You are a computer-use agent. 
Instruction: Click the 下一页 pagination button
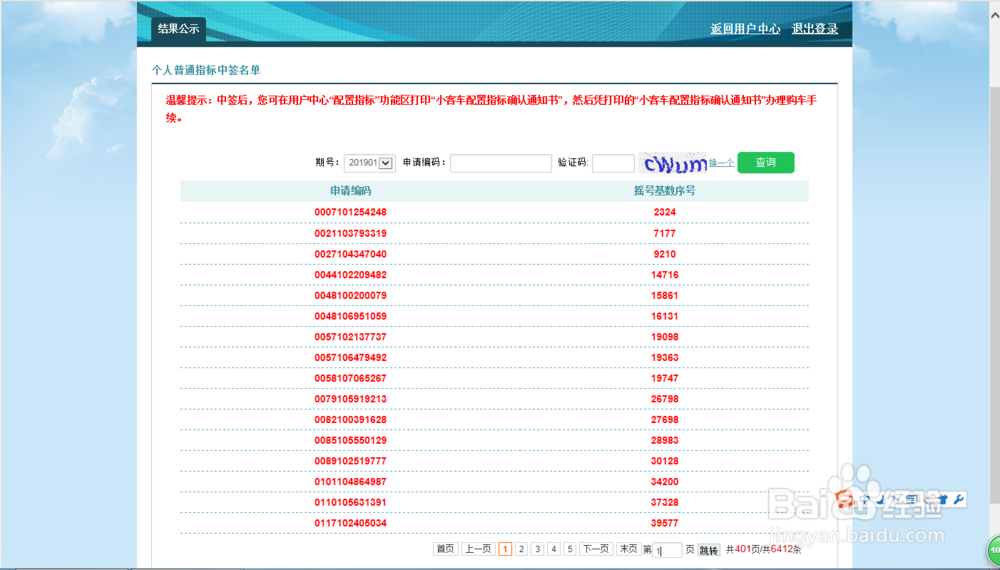click(x=596, y=549)
